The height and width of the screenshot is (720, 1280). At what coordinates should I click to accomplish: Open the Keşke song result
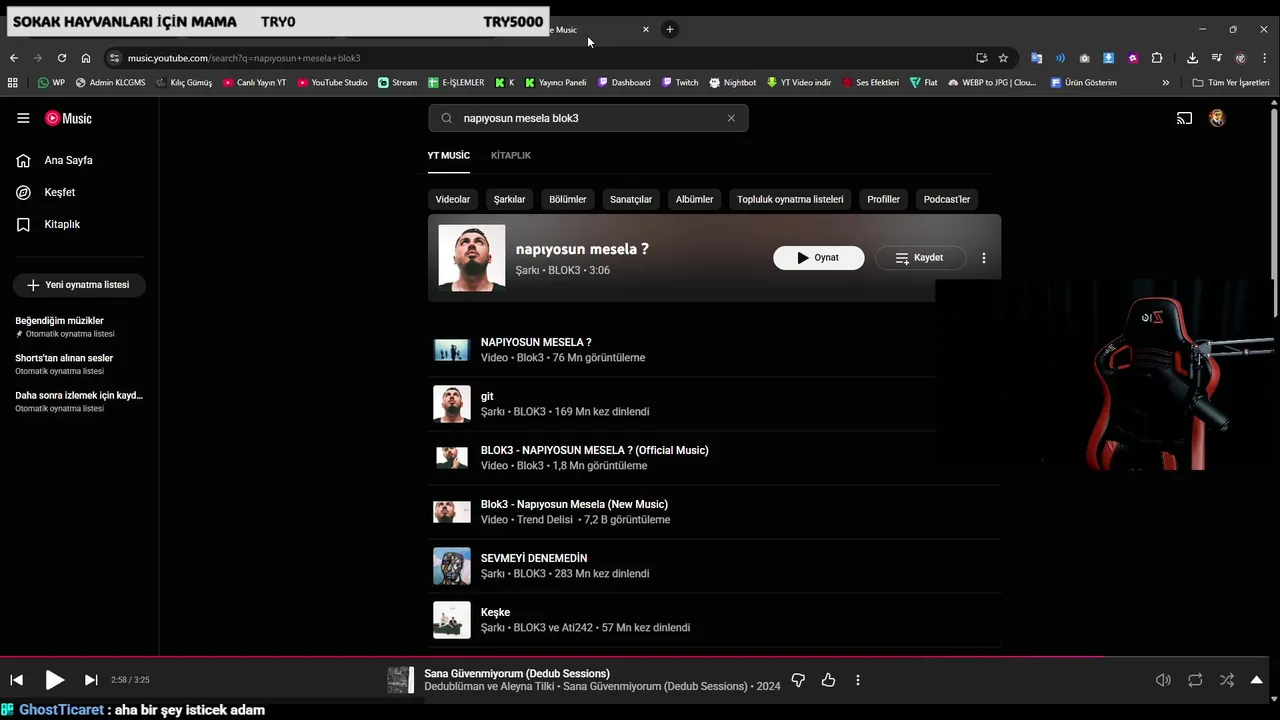[x=714, y=620]
